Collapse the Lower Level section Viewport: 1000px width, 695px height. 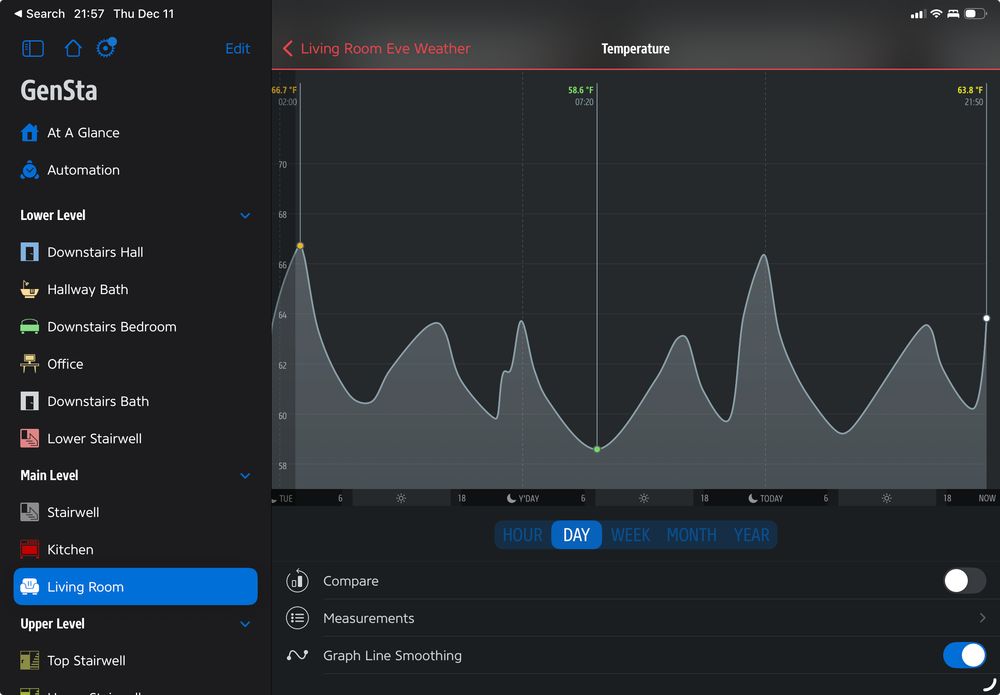point(245,215)
